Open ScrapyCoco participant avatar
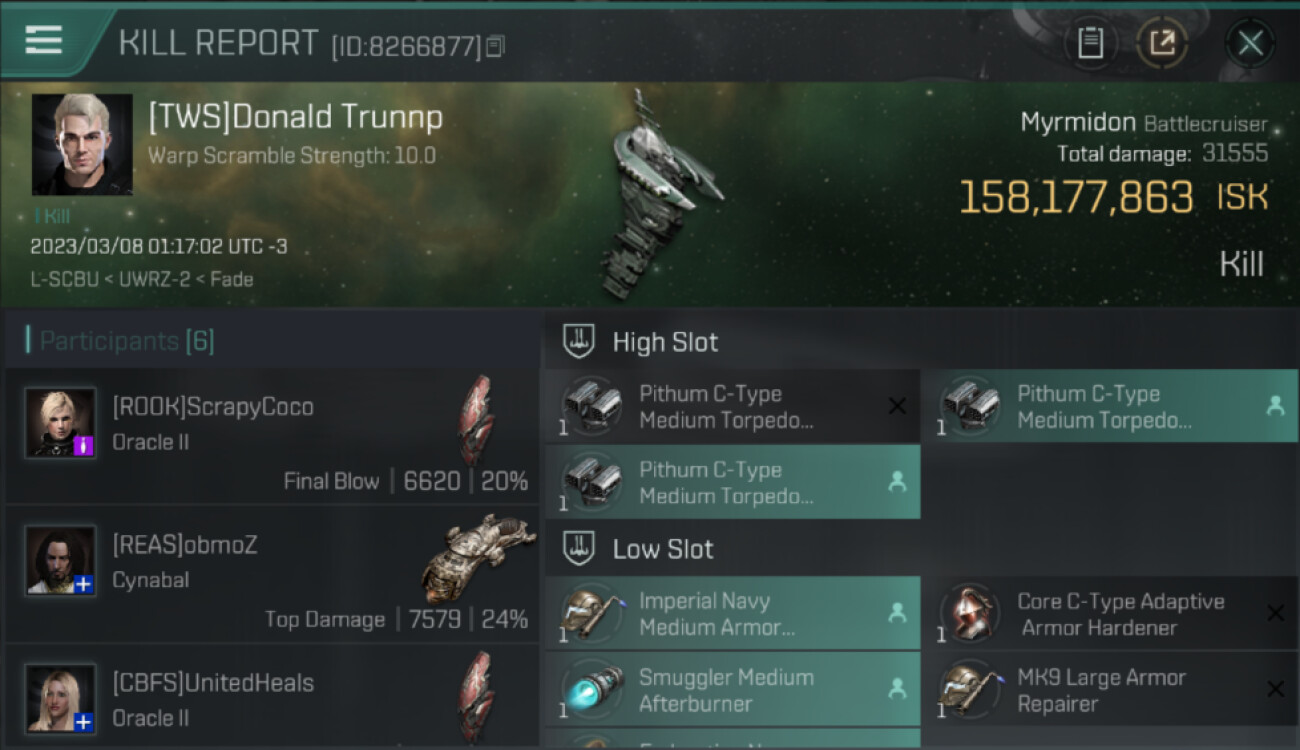 coord(61,424)
